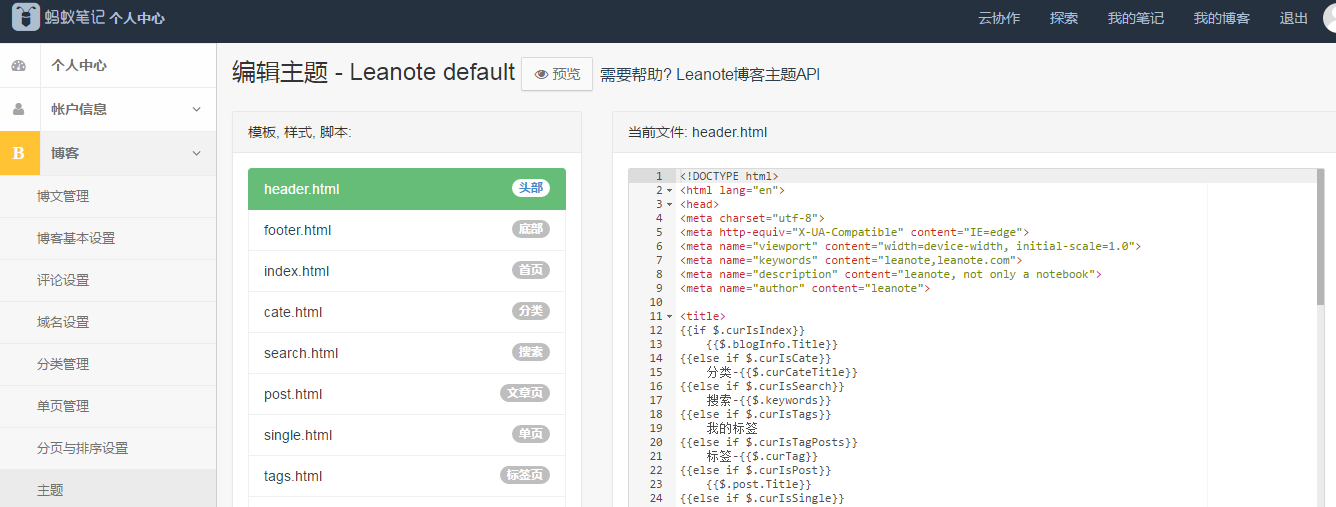Open 博文管理 in the sidebar

pos(108,196)
